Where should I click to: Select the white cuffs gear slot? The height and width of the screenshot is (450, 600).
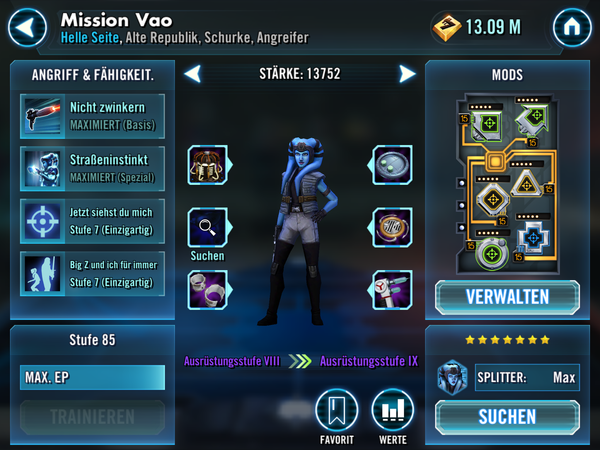[x=208, y=290]
